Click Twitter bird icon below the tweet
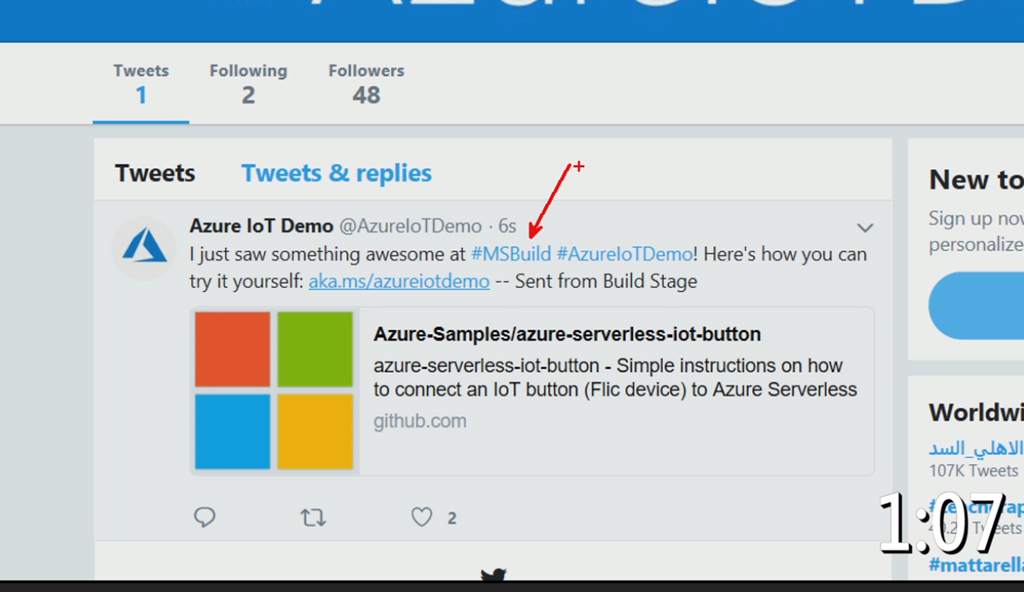The height and width of the screenshot is (592, 1024). [493, 576]
